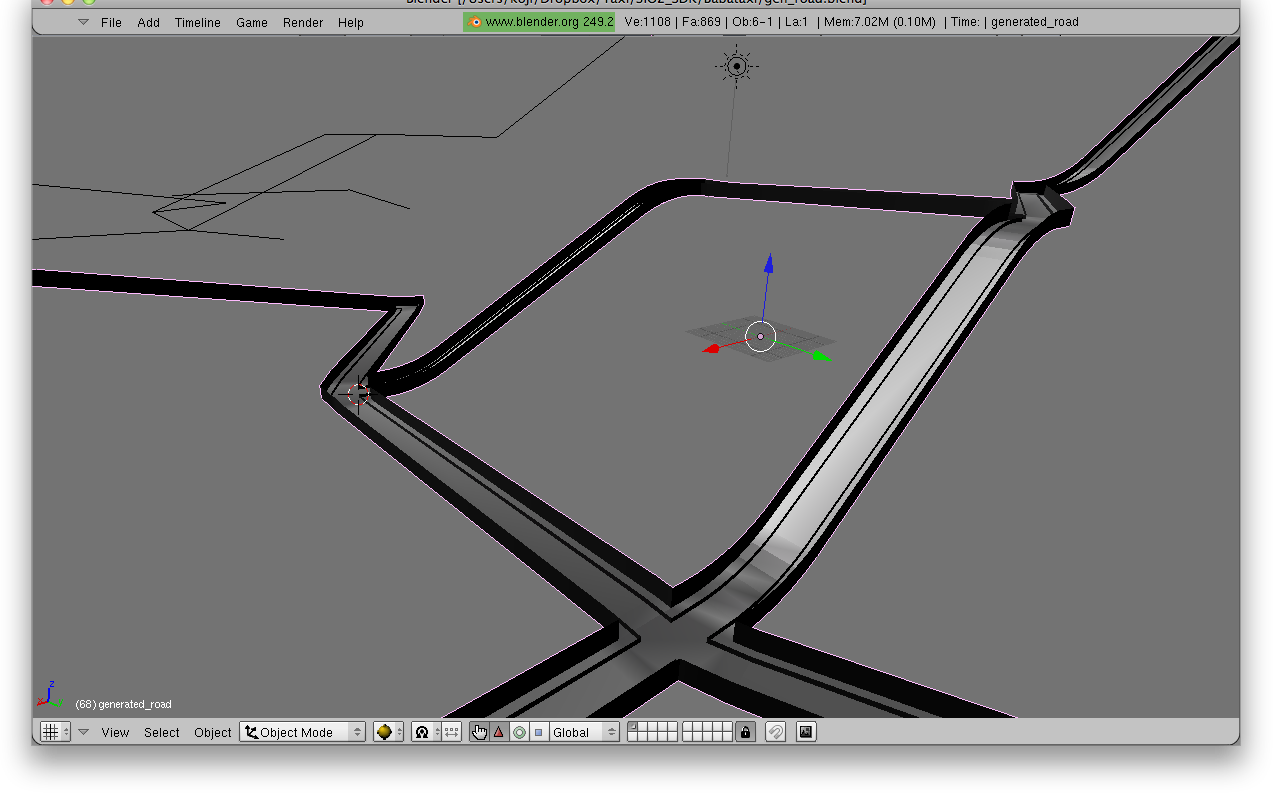Screen dimensions: 1280x800
Task: Open the Timeline menu
Action: click(198, 22)
